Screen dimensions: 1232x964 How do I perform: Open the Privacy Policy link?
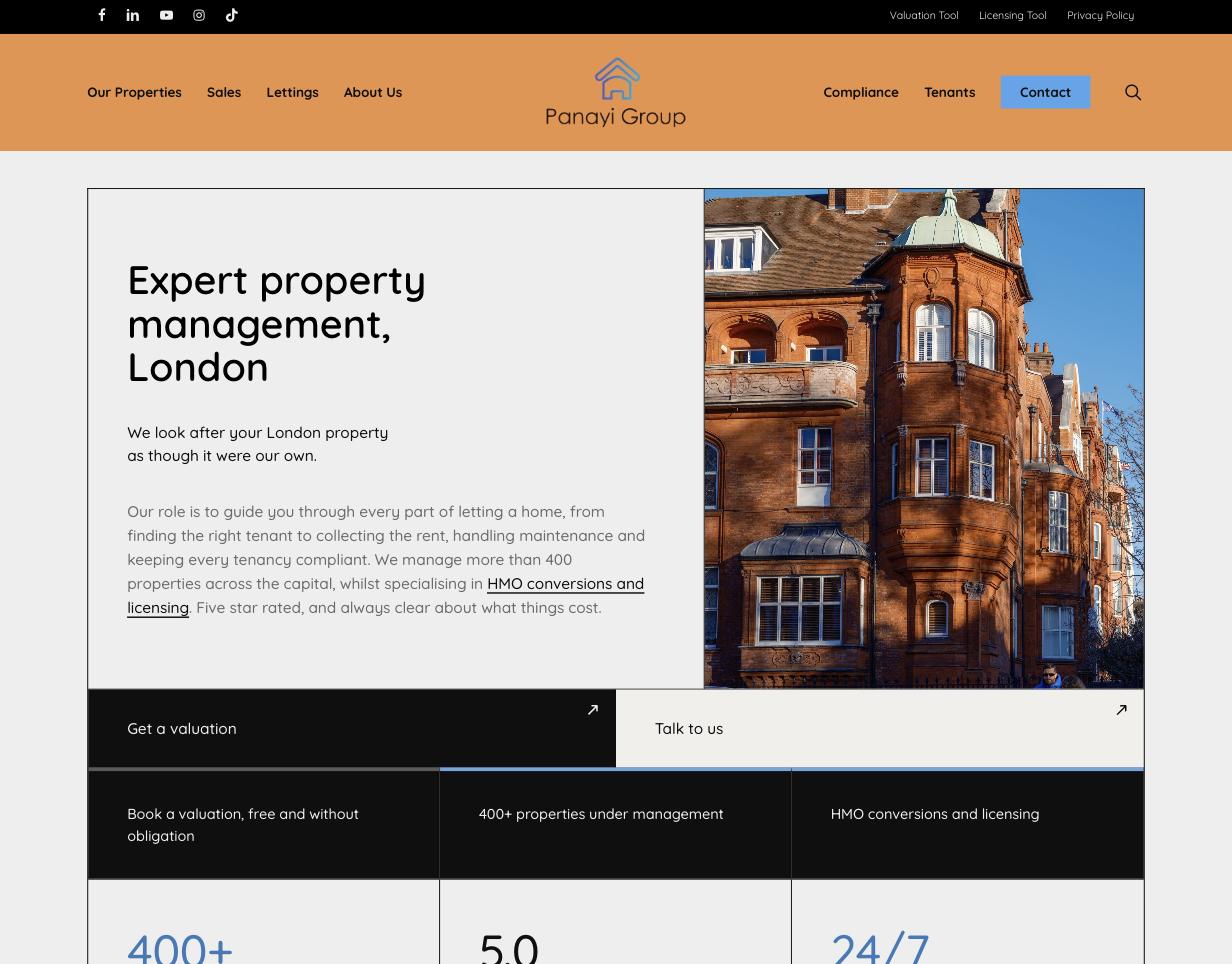coord(1100,15)
